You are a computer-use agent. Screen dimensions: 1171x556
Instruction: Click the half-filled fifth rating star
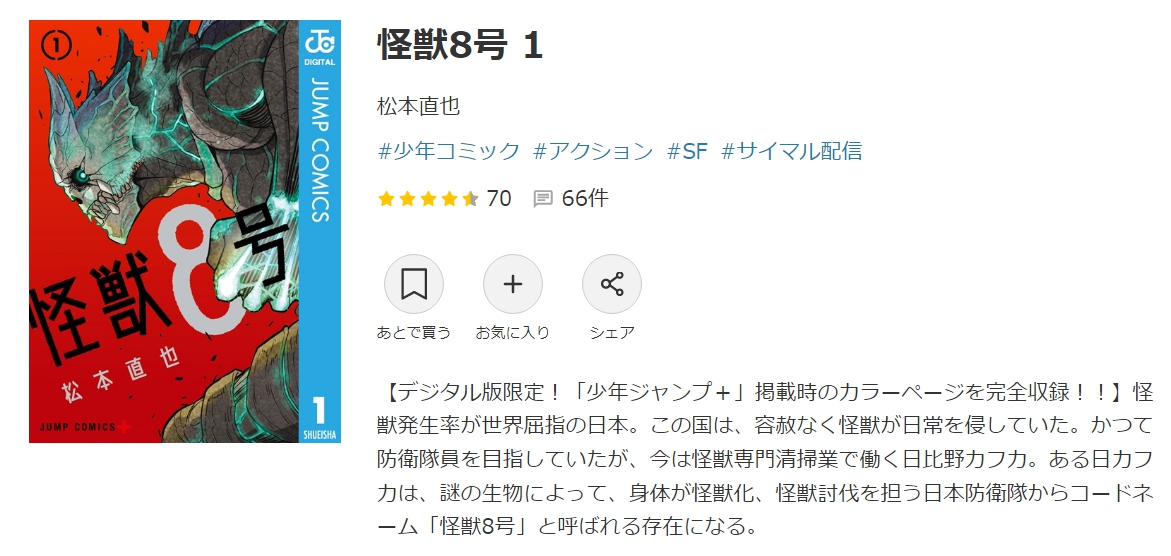tap(470, 199)
